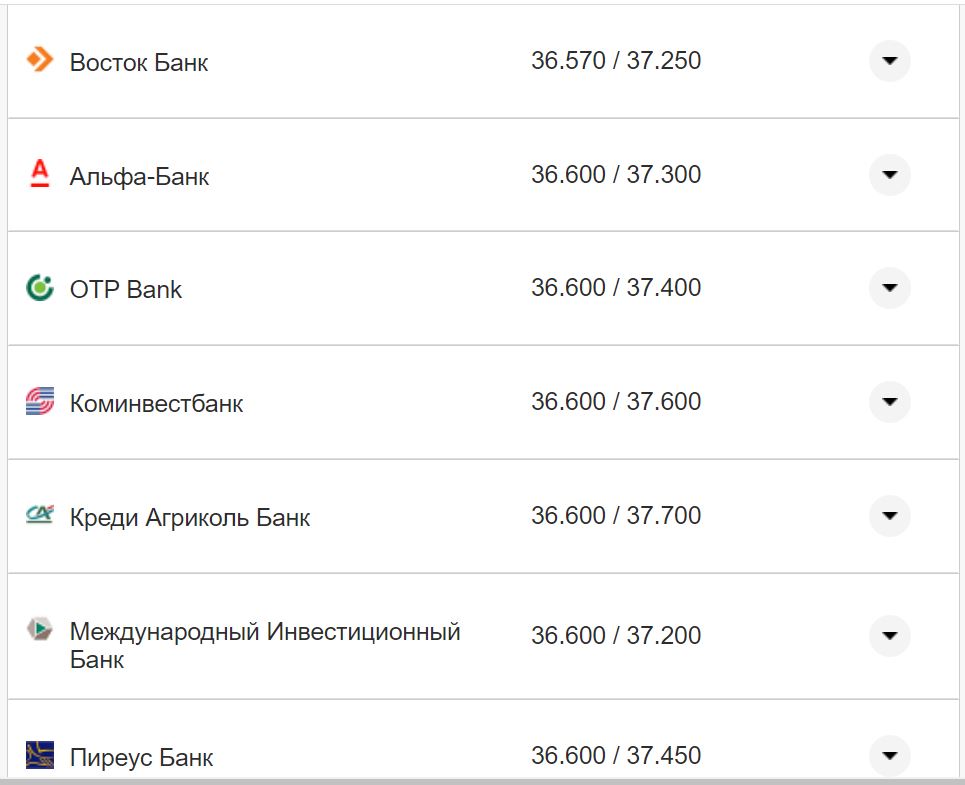Expand the Пиреус Банк rates section
The height and width of the screenshot is (785, 965).
tap(889, 757)
